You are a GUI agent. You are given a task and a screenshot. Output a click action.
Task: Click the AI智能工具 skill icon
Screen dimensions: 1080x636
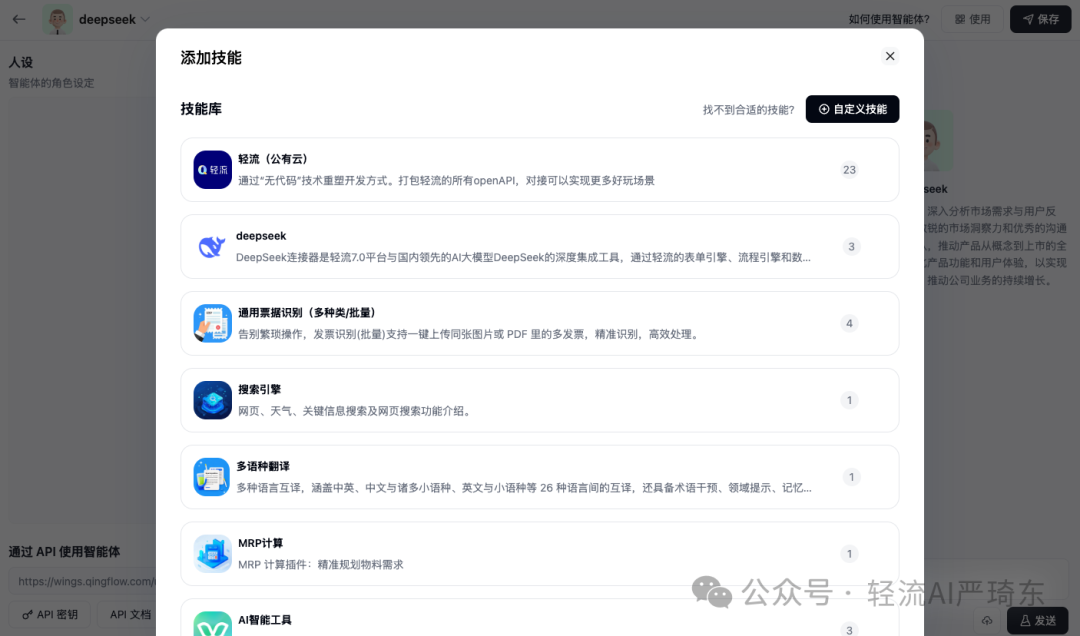pyautogui.click(x=212, y=624)
